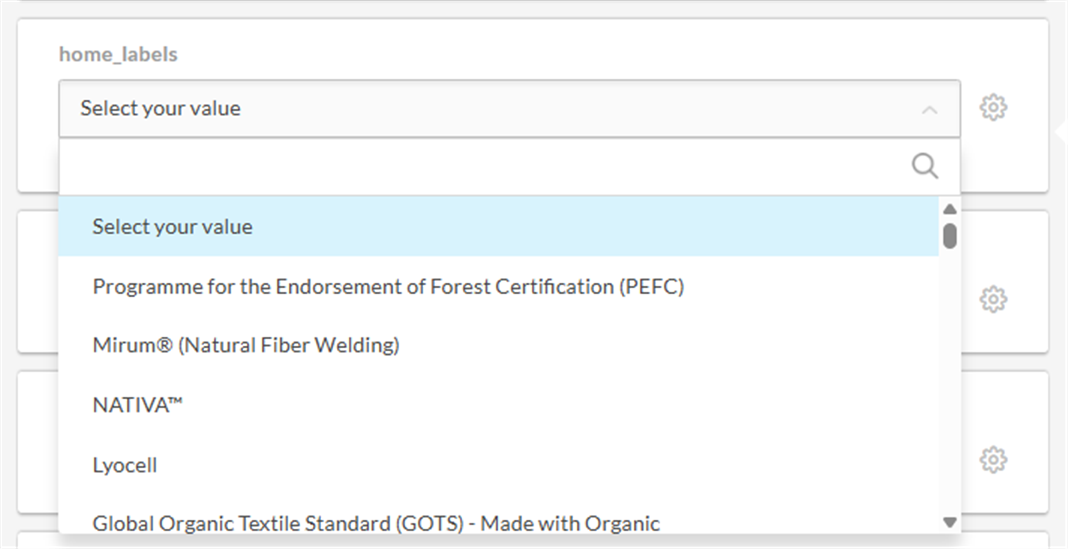Open settings gear right of the PEFC option
Image resolution: width=1068 pixels, height=549 pixels.
click(992, 299)
